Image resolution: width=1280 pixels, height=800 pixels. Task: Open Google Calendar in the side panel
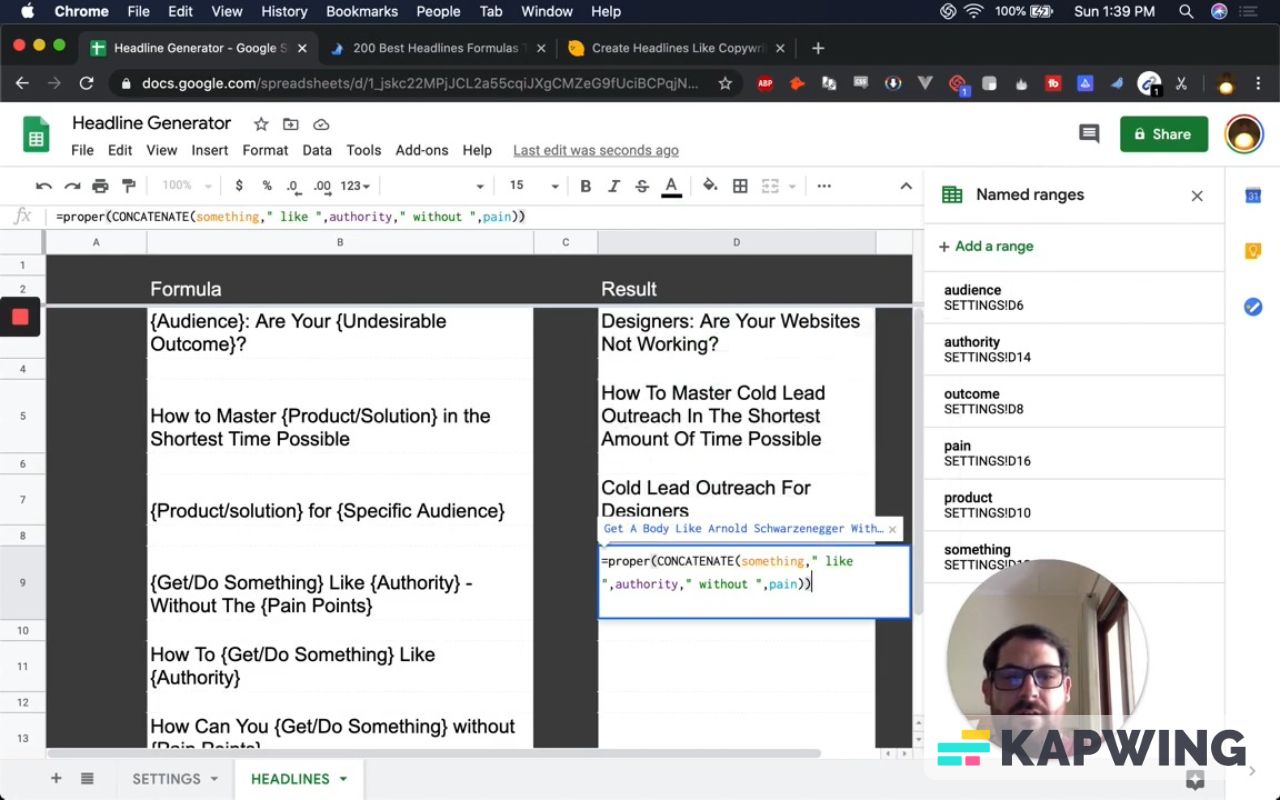coord(1253,196)
